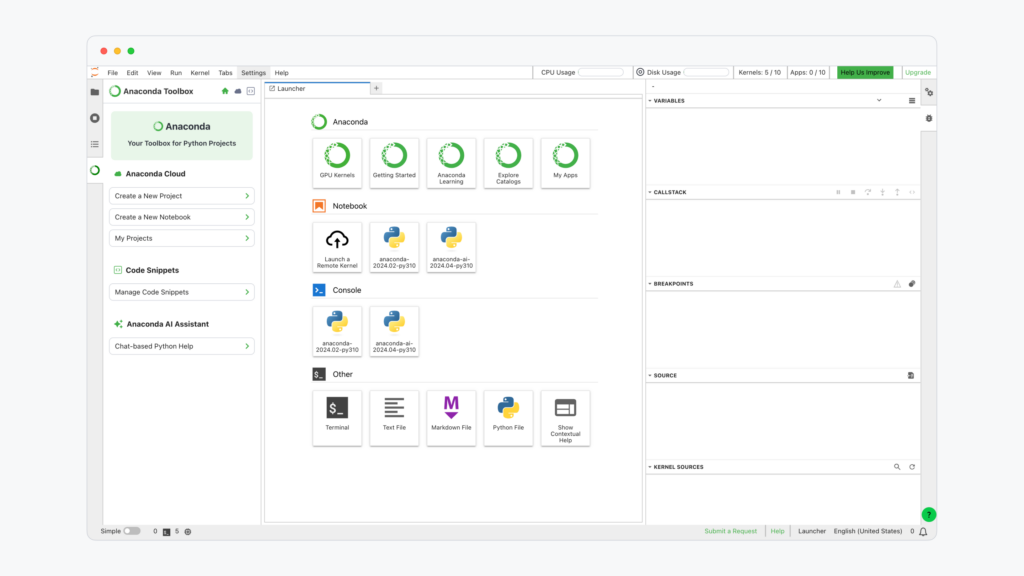Select the Launcher tab
Screen dimensions: 1024x576
point(317,89)
